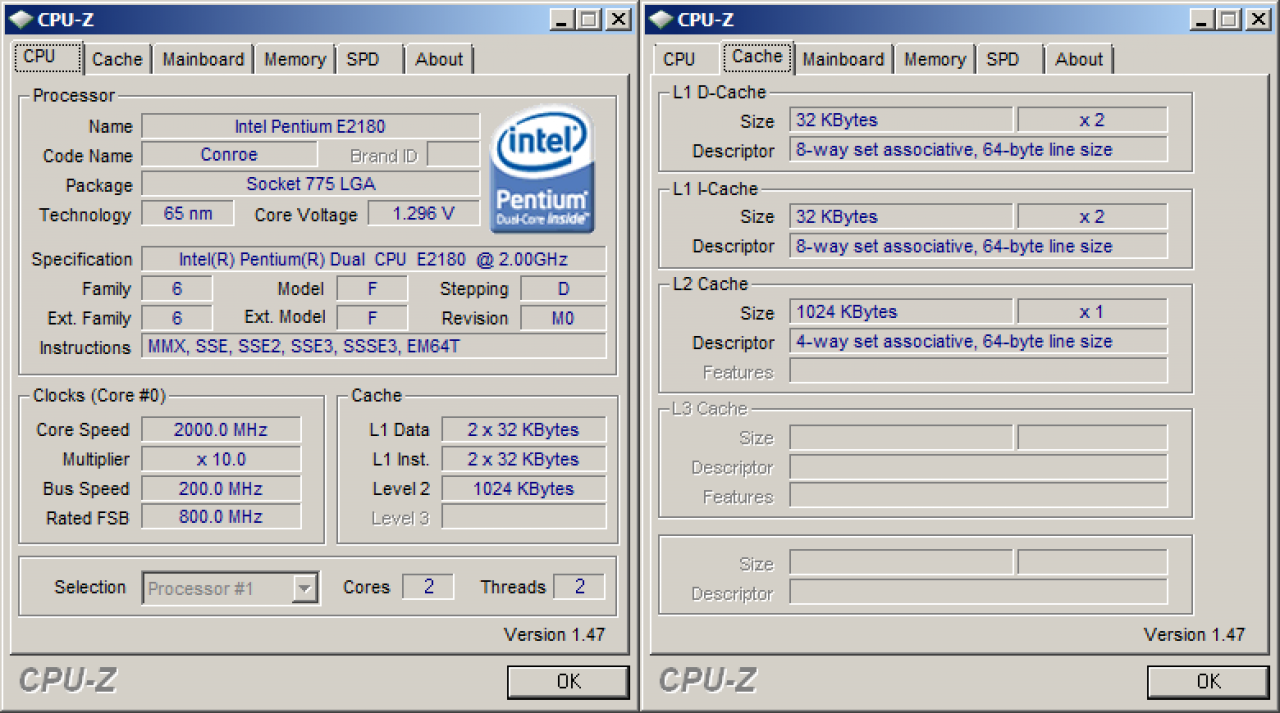The image size is (1280, 713).
Task: Click the Instructions field listing MMX, SSE
Action: click(x=373, y=346)
